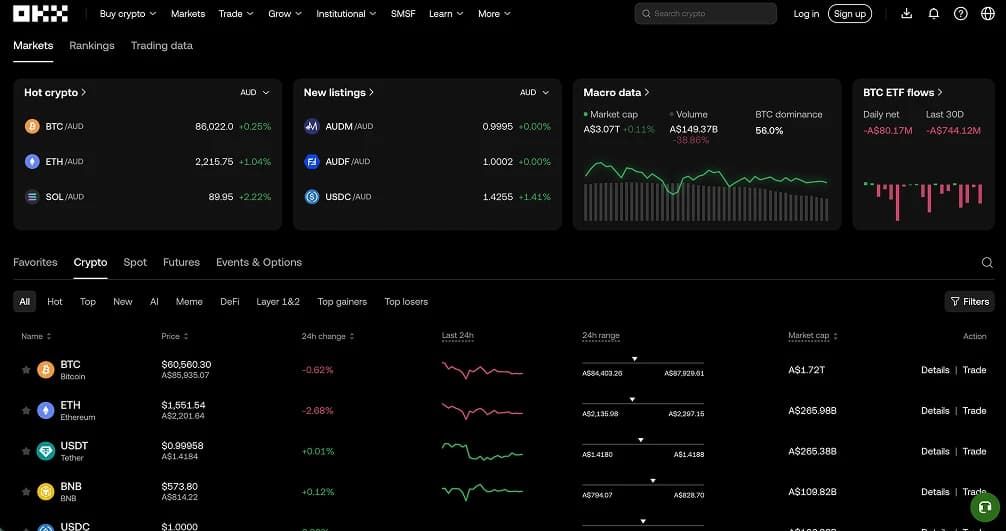Click the ETH icon in Hot crypto
This screenshot has width=1006, height=531.
pos(32,162)
